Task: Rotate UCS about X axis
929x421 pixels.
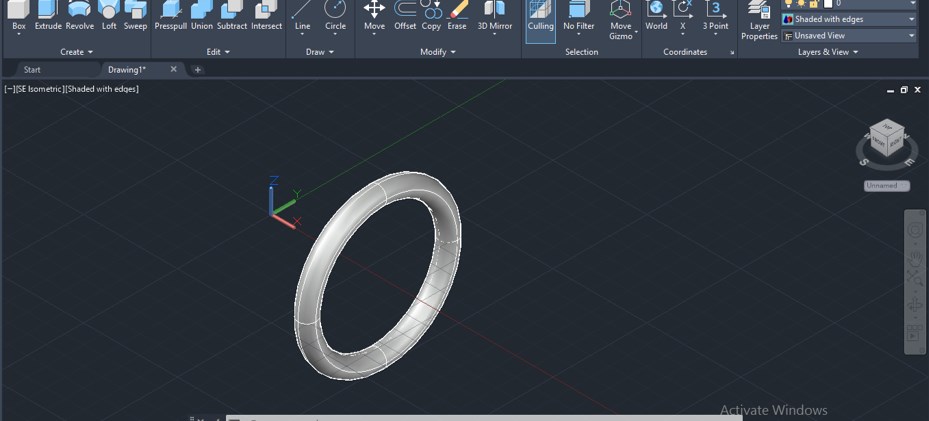Action: [683, 13]
